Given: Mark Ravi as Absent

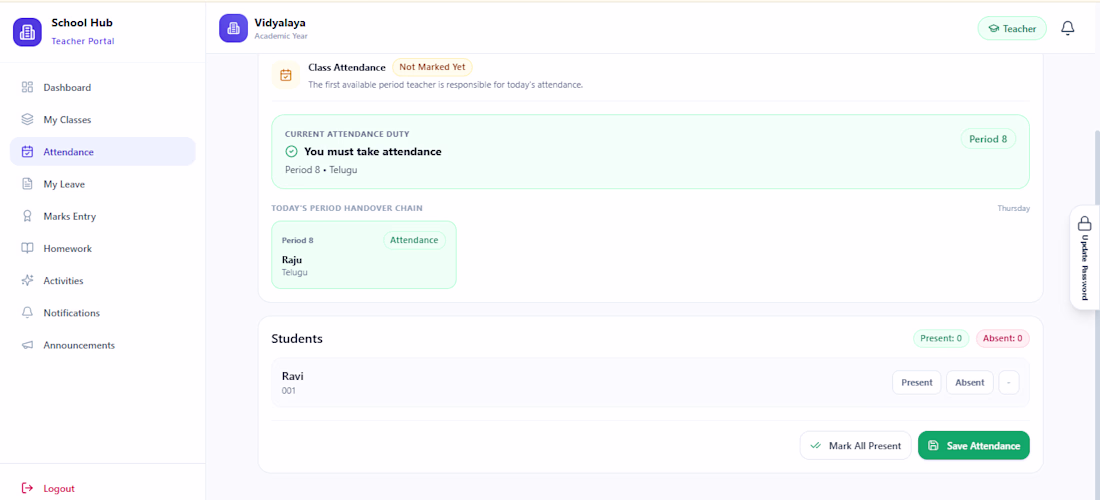Looking at the screenshot, I should (x=970, y=382).
